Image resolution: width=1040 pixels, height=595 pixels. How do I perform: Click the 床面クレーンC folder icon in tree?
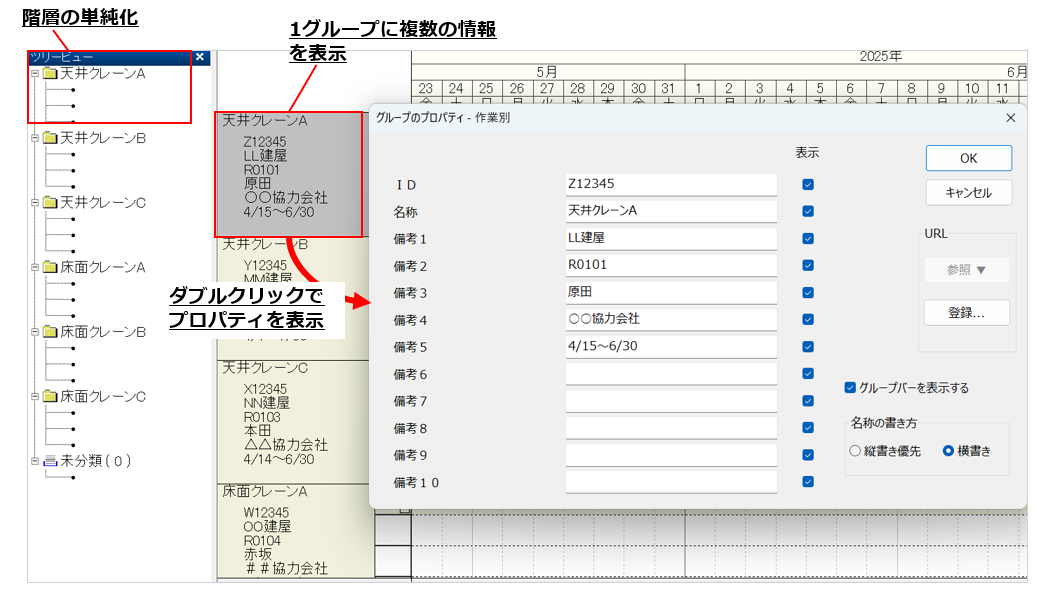[x=50, y=396]
